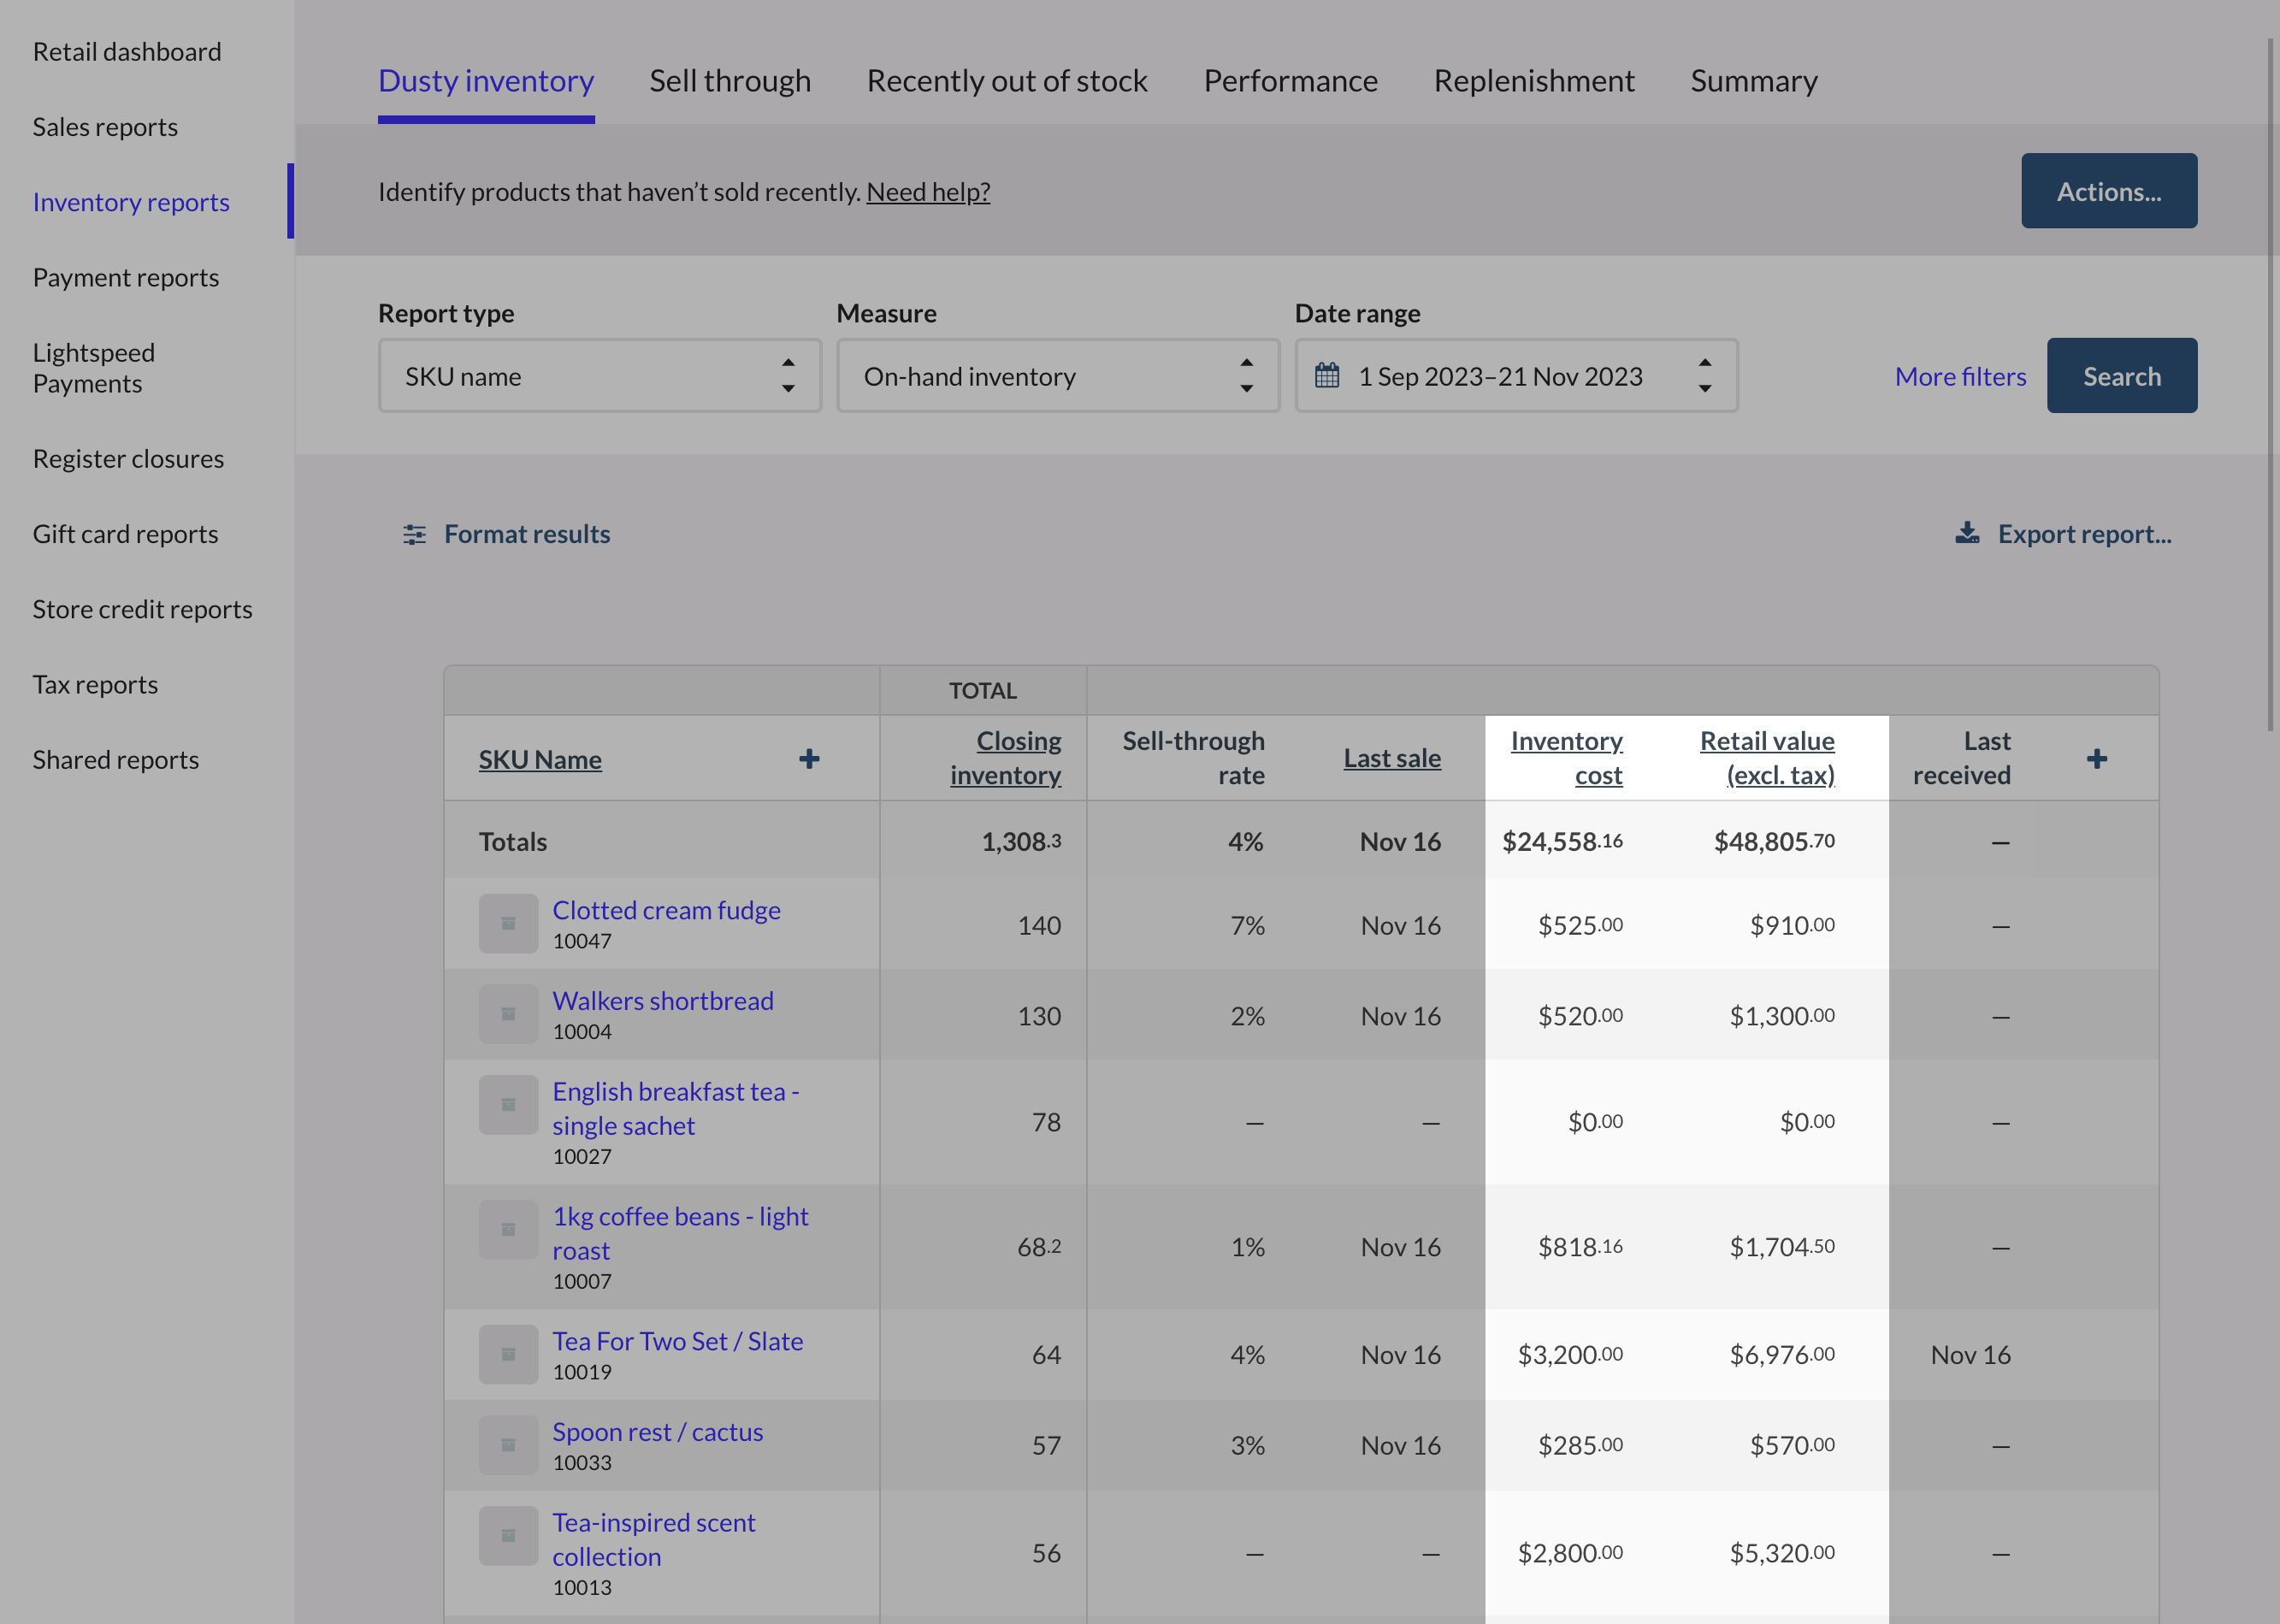Click the plus icon beside Last received

click(x=2097, y=759)
